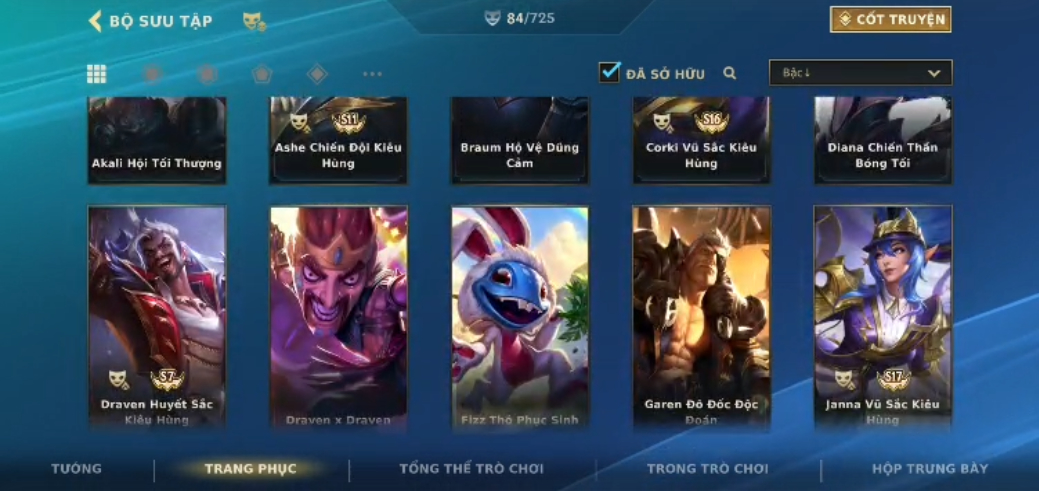Open the Hộp Trưng Bày tab
This screenshot has width=1039, height=491.
click(930, 469)
